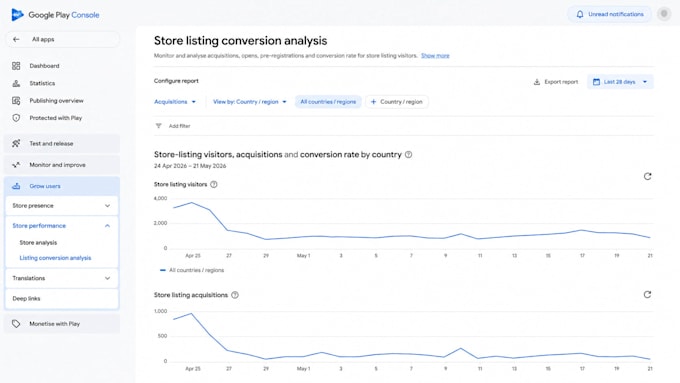Click the Export report download icon

pyautogui.click(x=537, y=82)
